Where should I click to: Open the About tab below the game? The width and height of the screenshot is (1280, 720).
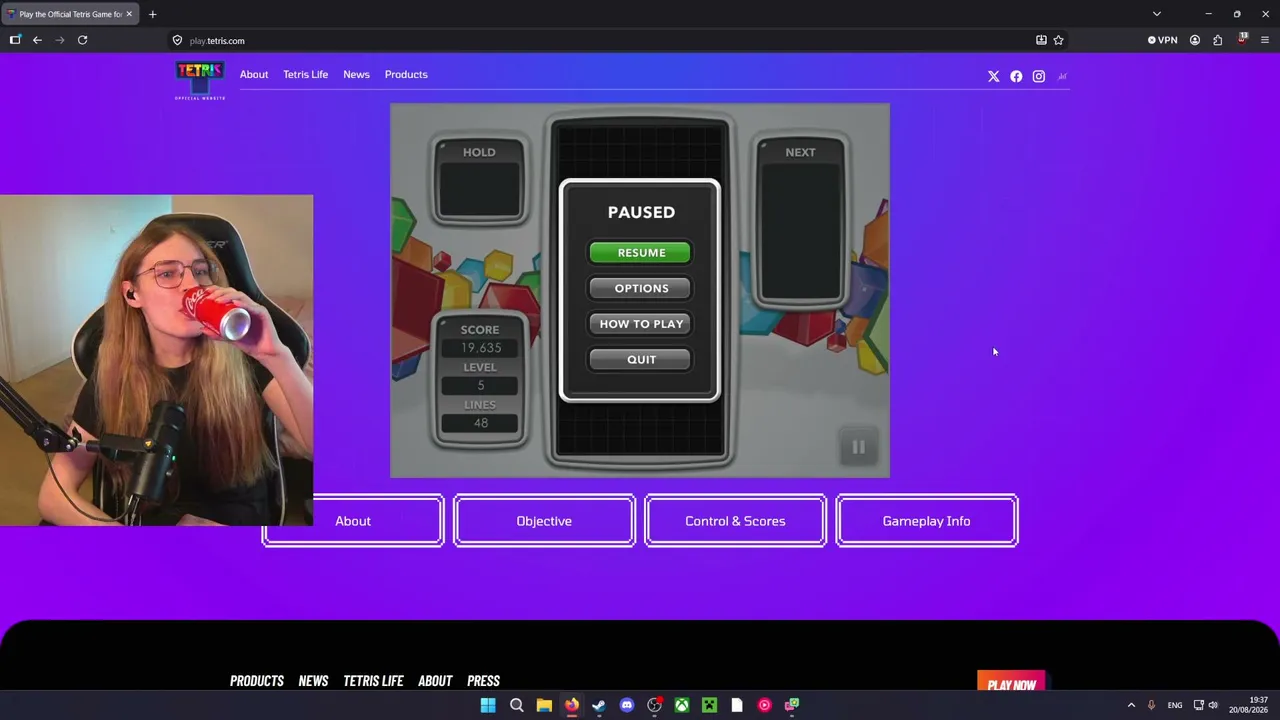pos(353,521)
